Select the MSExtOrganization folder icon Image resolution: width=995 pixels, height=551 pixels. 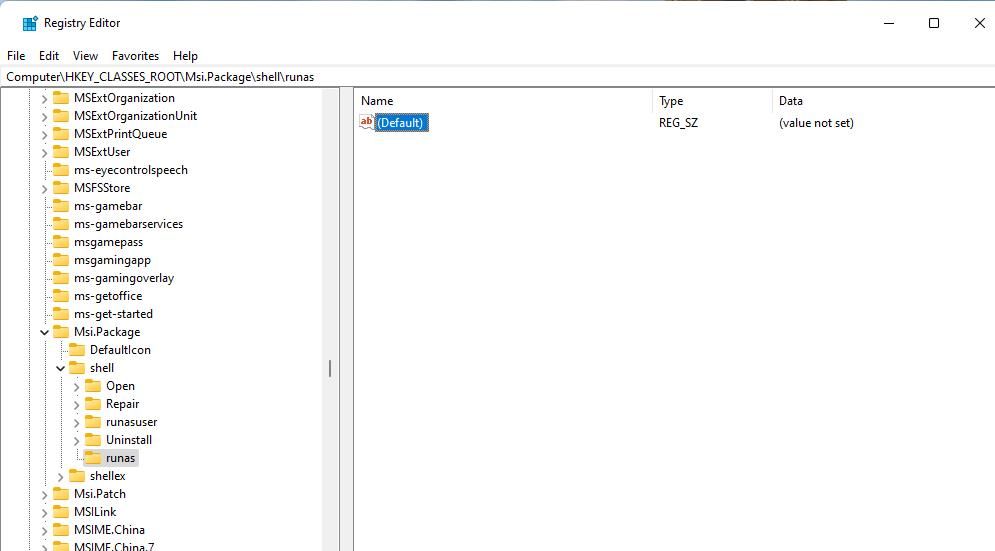(61, 98)
